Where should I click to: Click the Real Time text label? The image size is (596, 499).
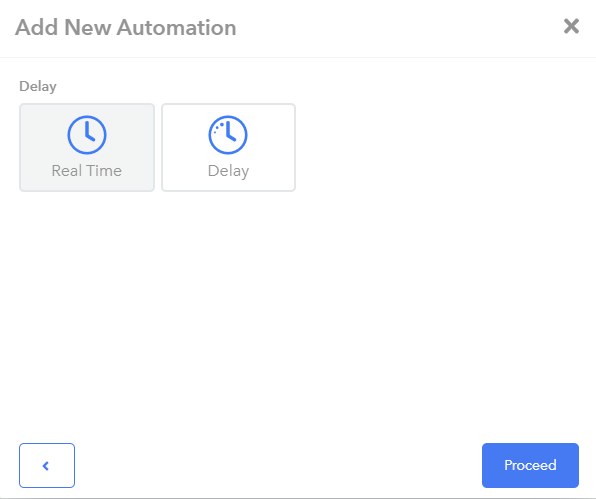pos(87,171)
